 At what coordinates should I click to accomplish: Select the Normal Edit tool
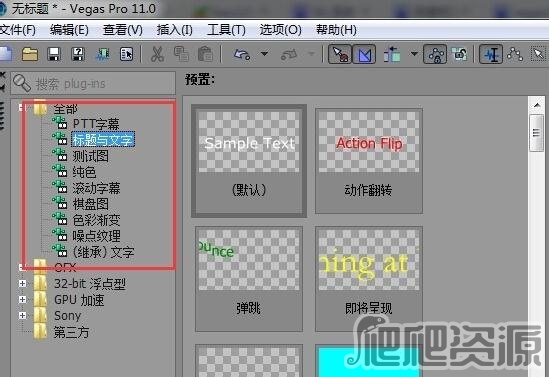click(x=491, y=54)
